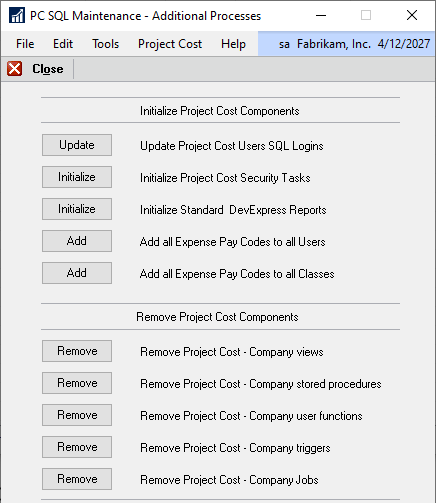
Task: Click the user 'sa' in status area
Action: pyautogui.click(x=284, y=44)
